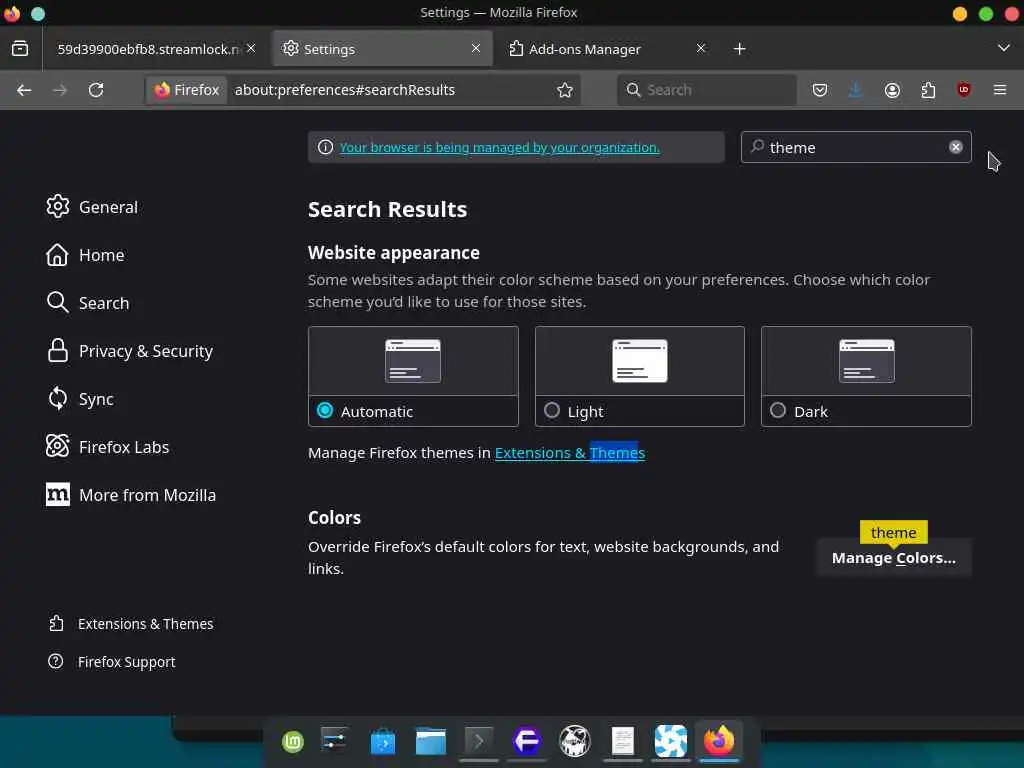Click the Firefox identity badge in URL bar
Screen dimensions: 1024x768
[187, 90]
